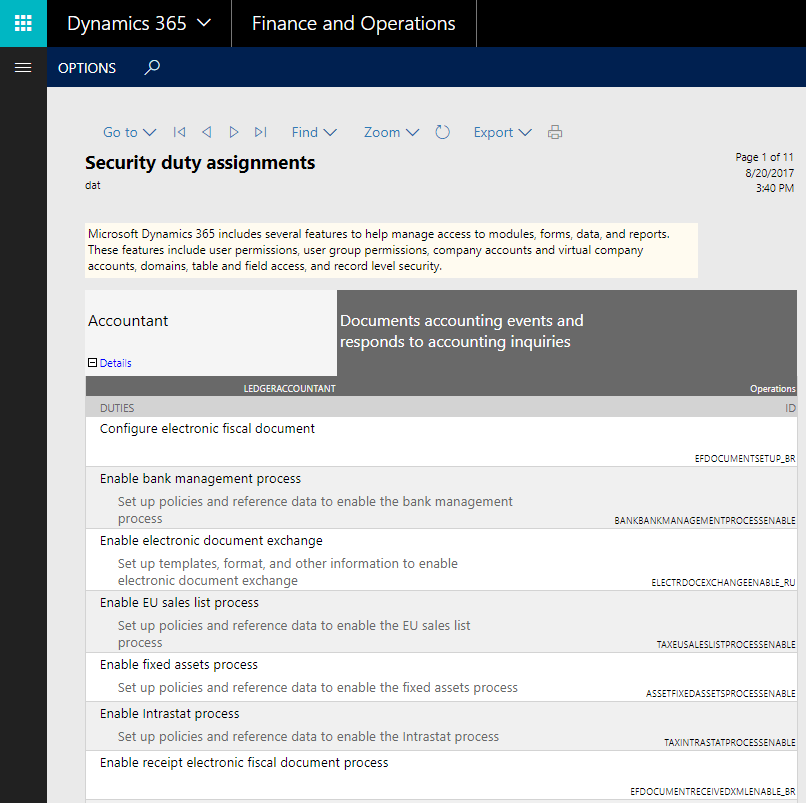The image size is (806, 803).
Task: Click the Operations label in role header
Action: pos(773,389)
